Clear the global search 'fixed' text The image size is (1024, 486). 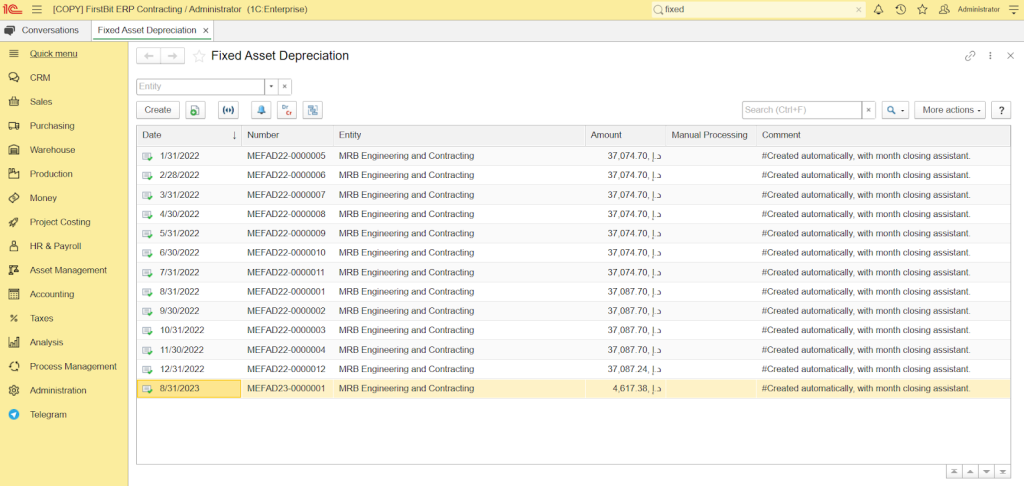click(x=858, y=9)
